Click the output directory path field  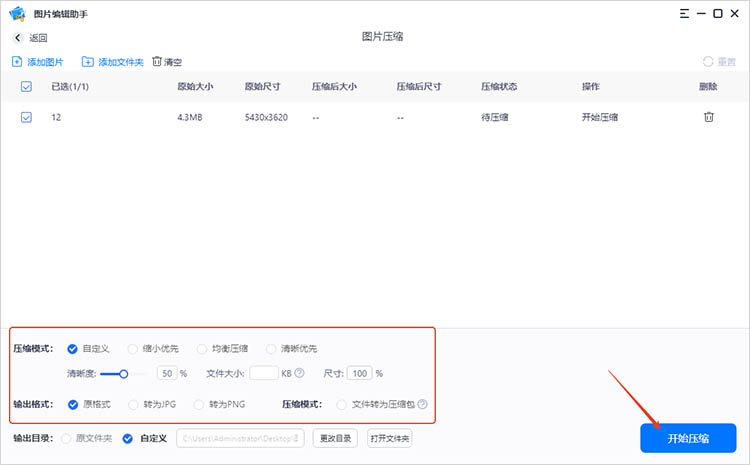click(240, 438)
